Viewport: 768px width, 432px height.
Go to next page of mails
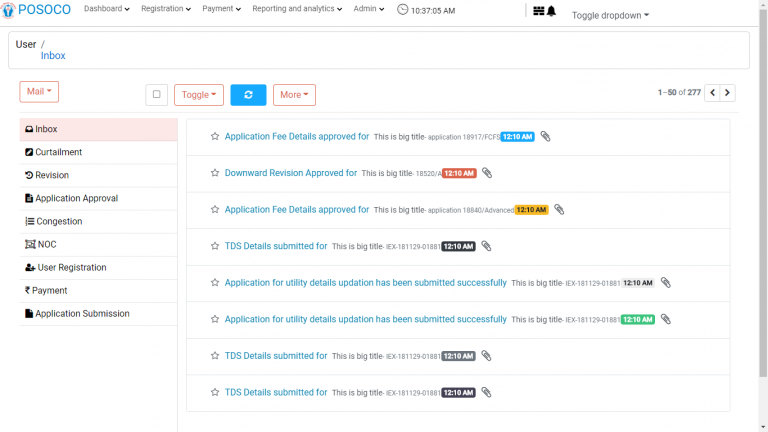point(727,93)
